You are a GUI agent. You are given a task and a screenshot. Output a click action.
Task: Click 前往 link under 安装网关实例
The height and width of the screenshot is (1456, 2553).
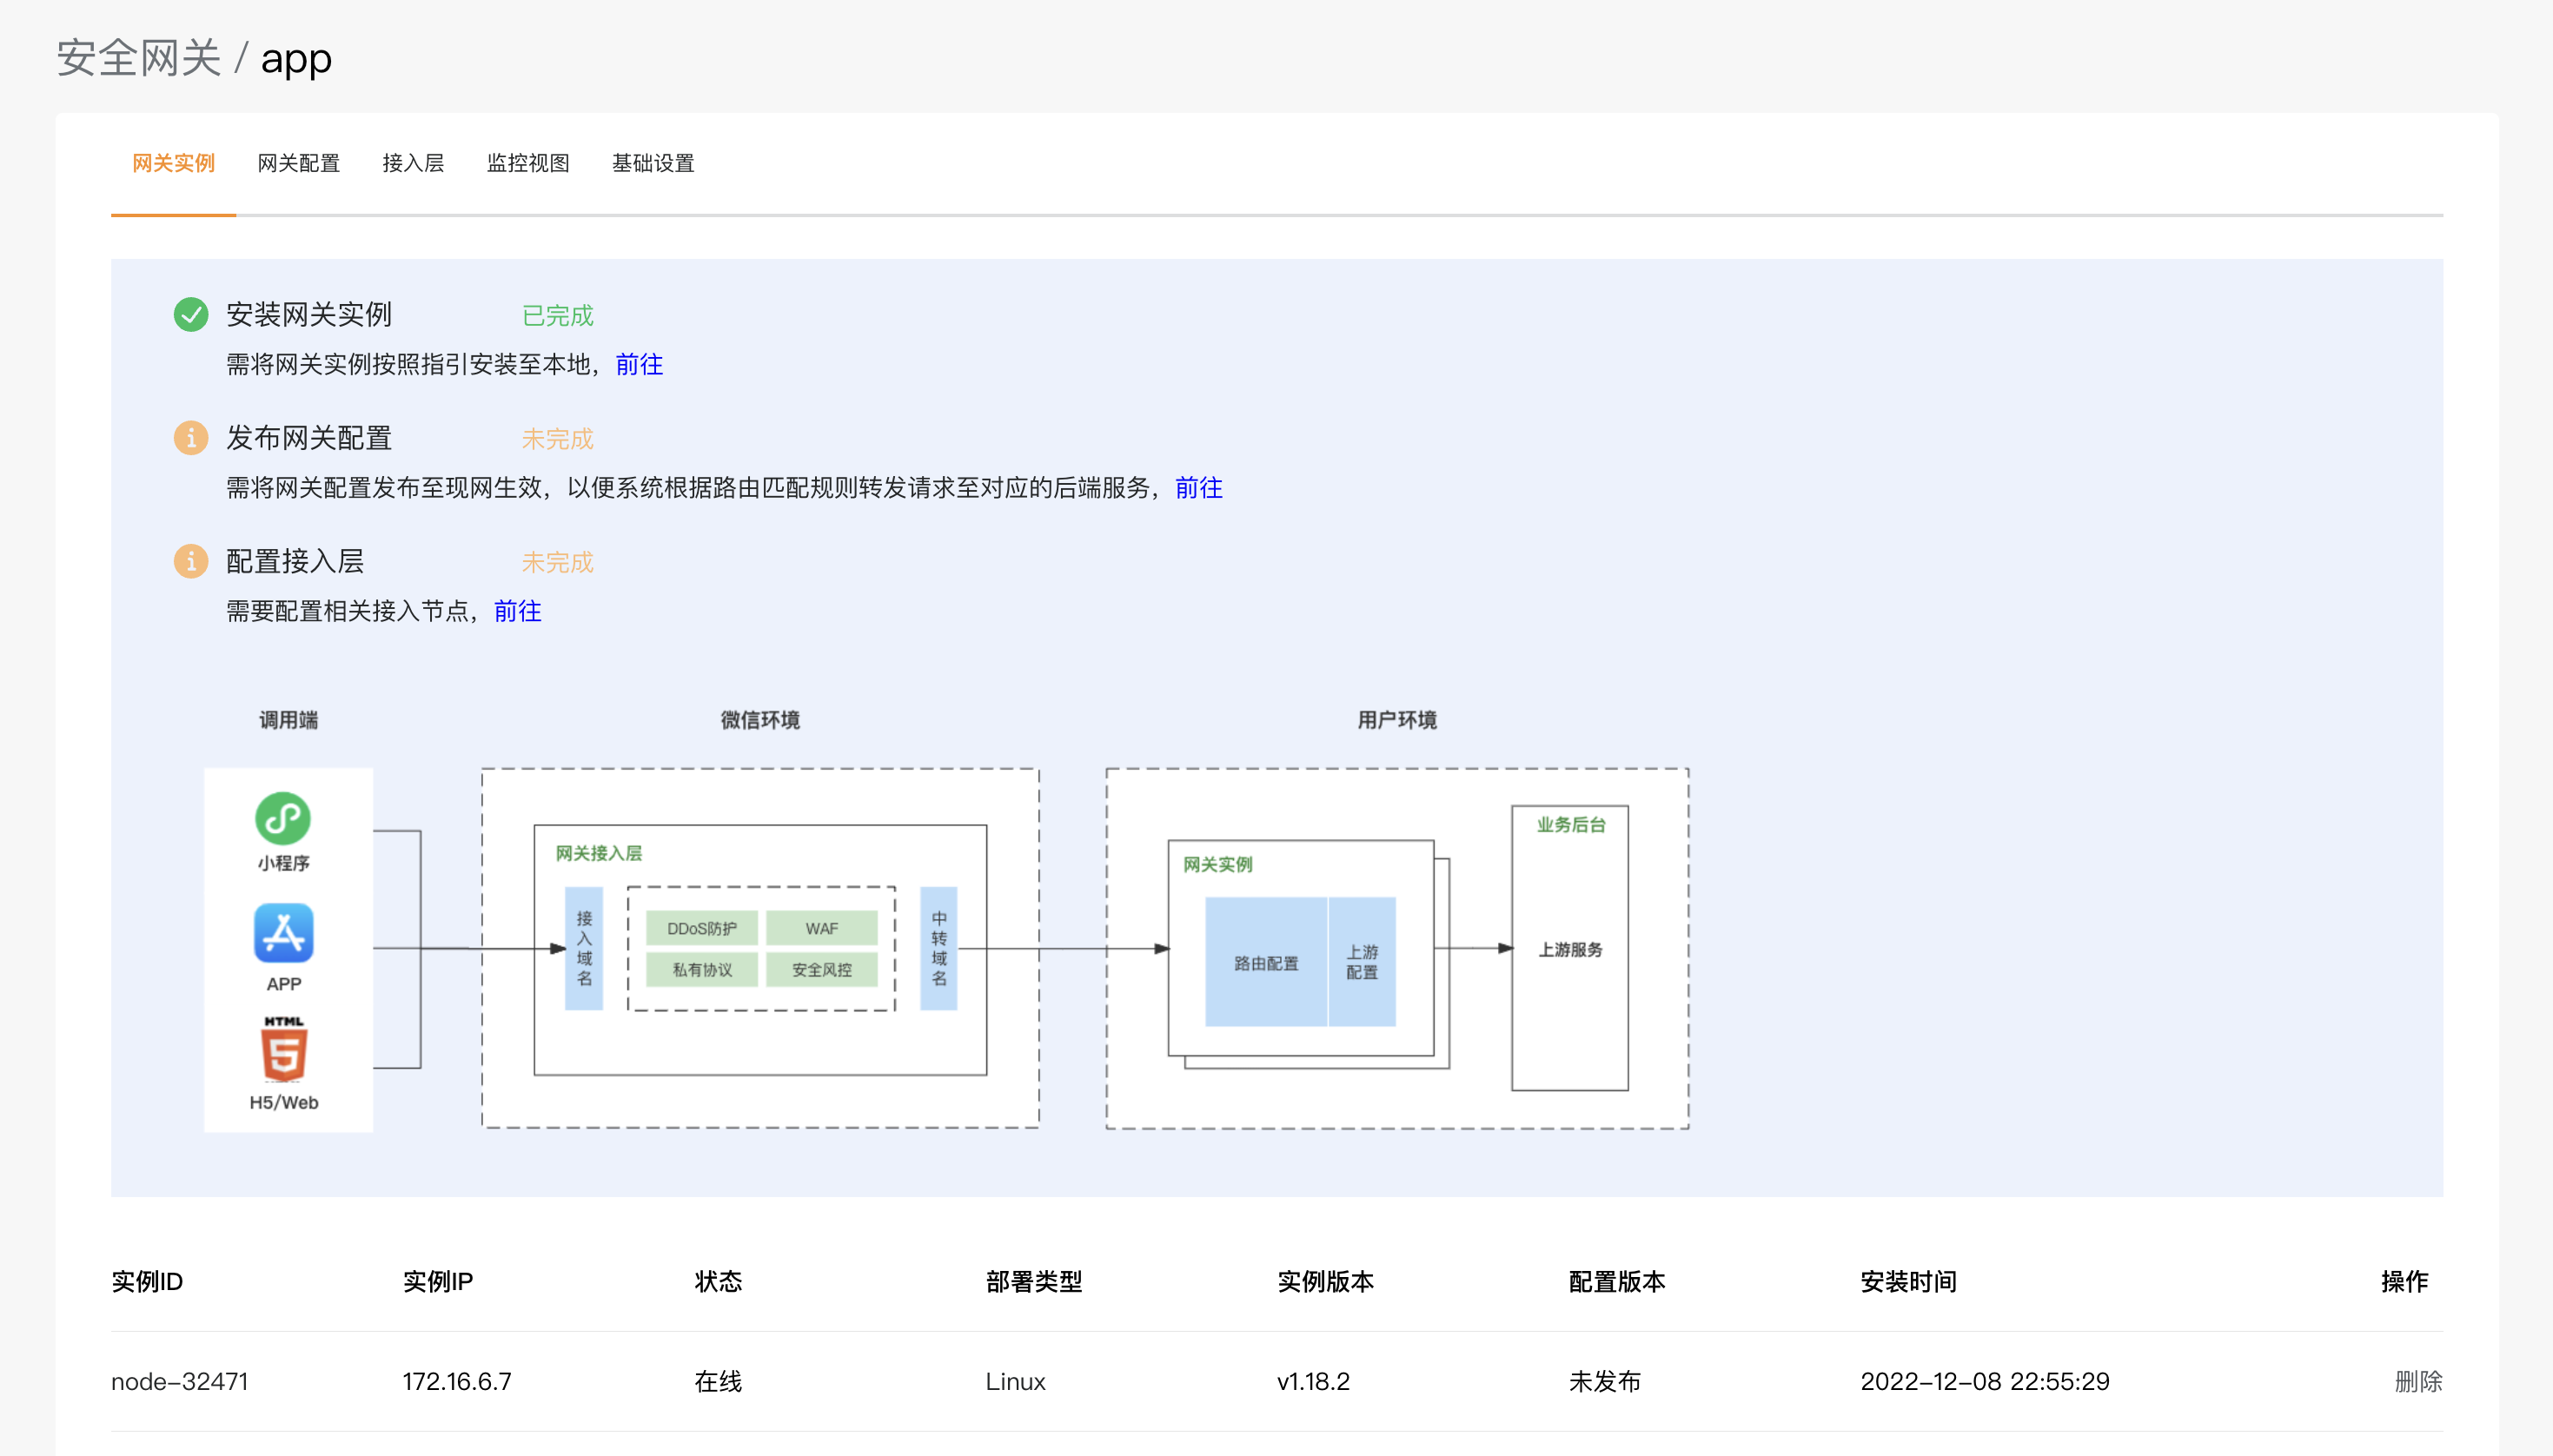[x=639, y=364]
